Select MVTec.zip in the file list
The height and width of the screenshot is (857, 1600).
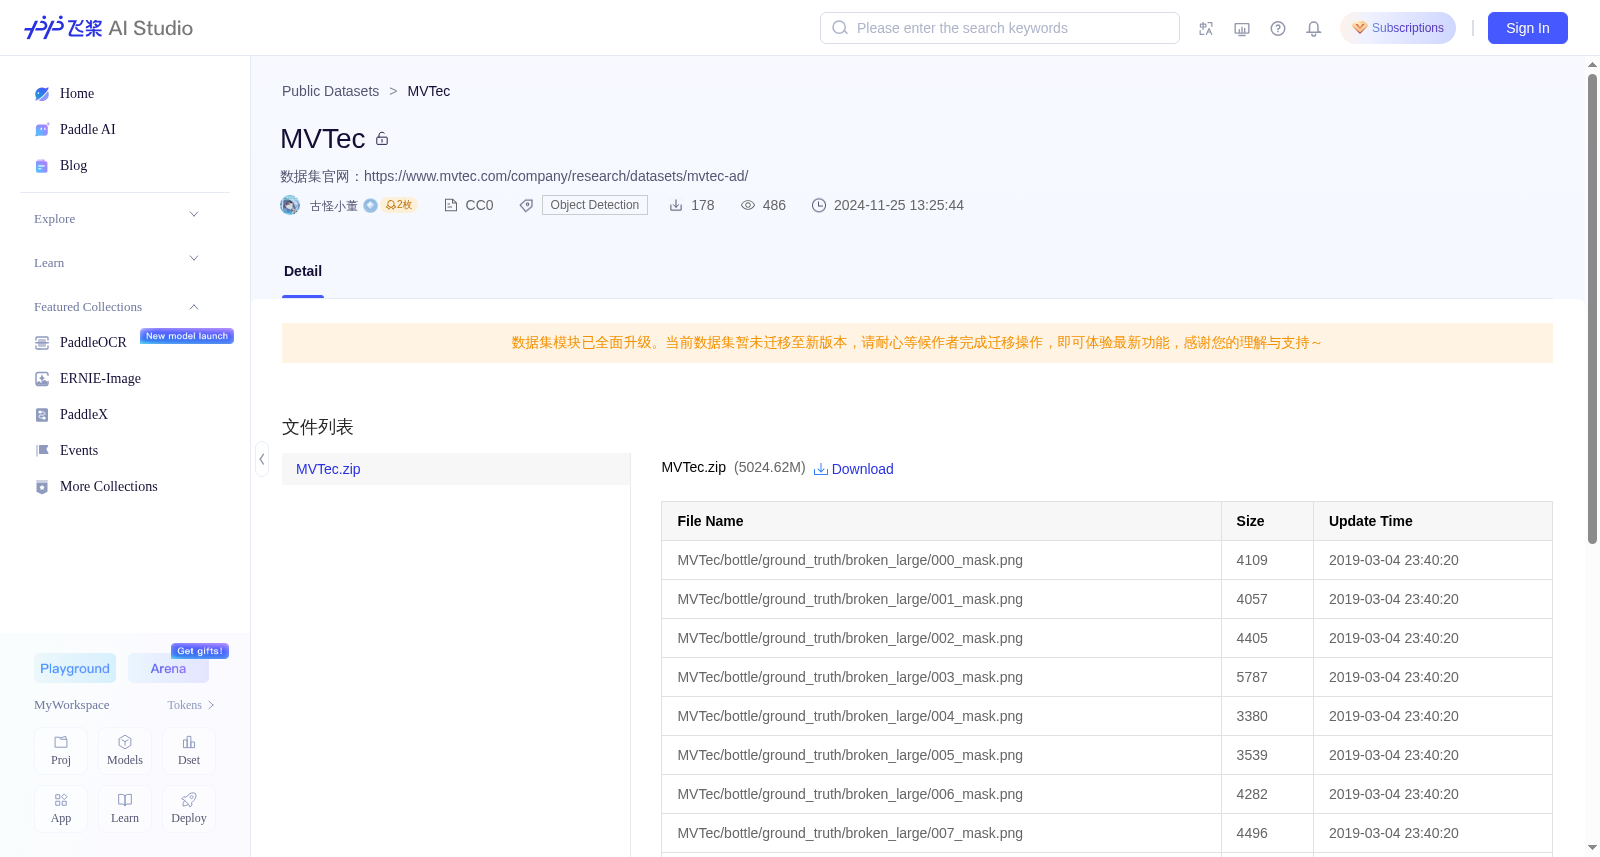(456, 469)
